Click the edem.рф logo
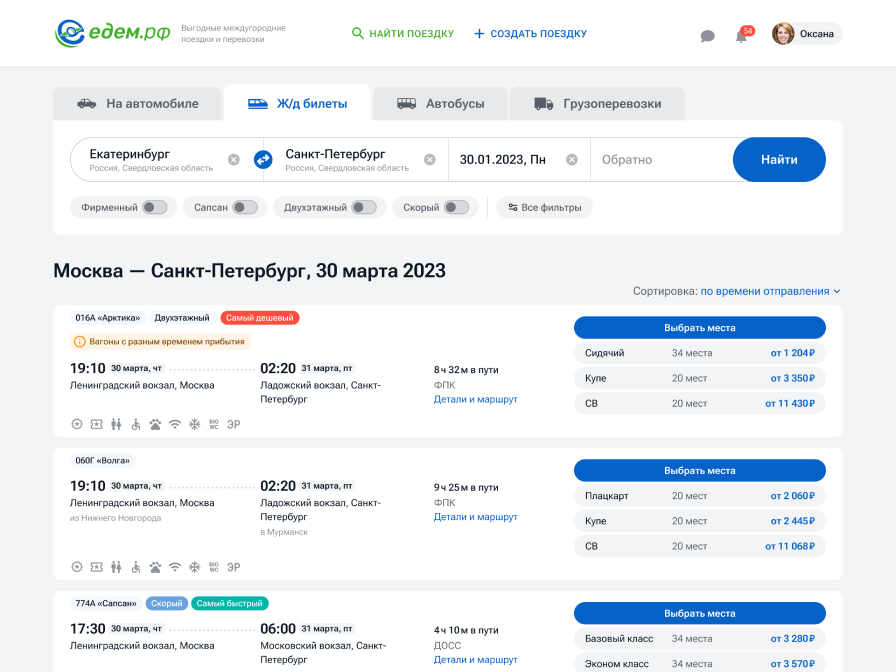896x672 pixels. coord(113,33)
